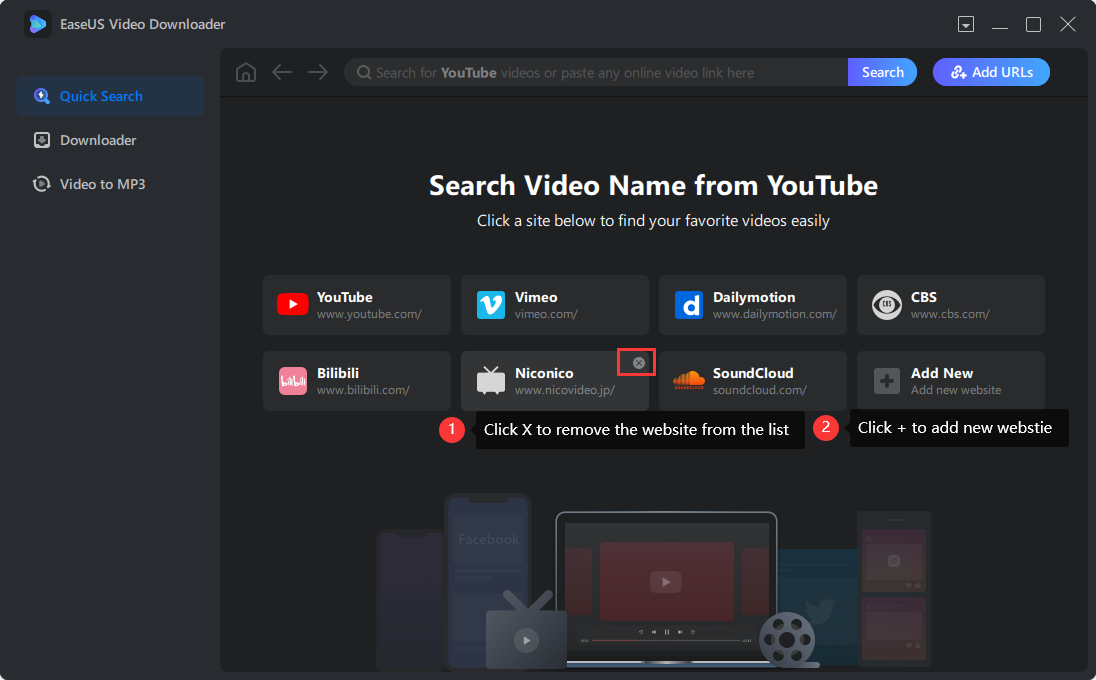
Task: Click the Add URLs button
Action: coord(990,72)
